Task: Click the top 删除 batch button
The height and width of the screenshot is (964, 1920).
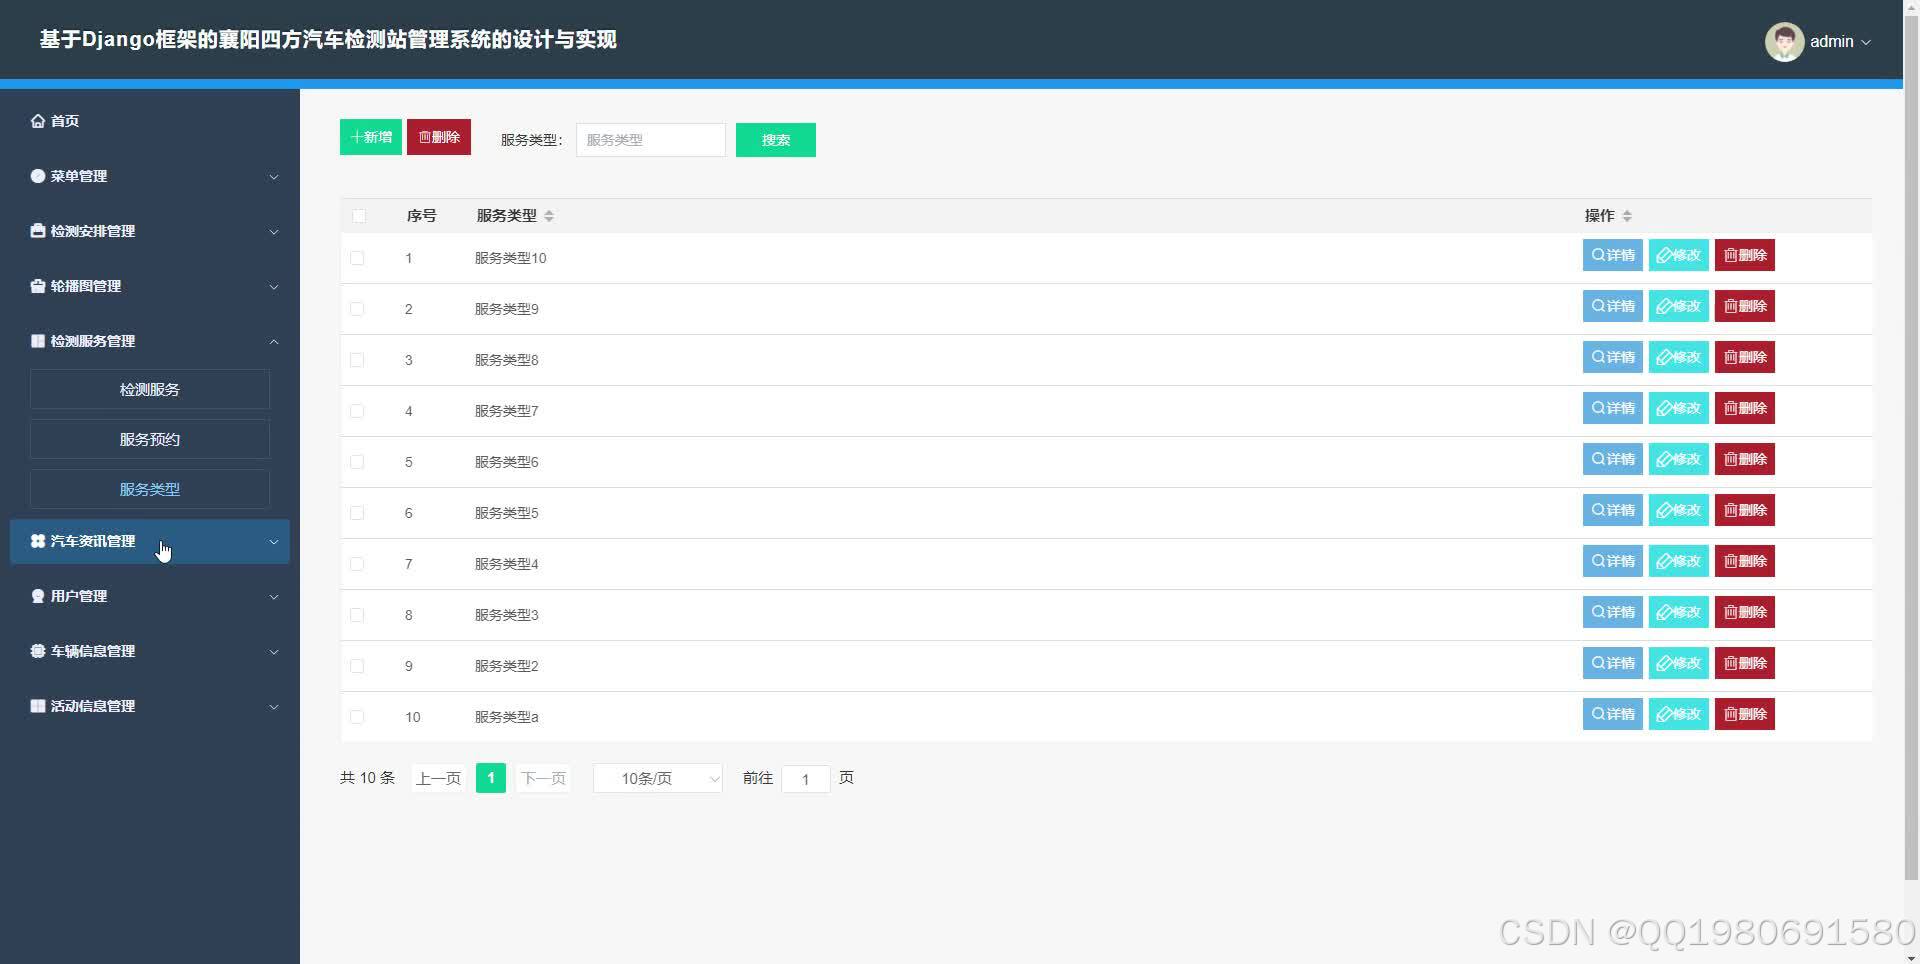Action: pyautogui.click(x=439, y=137)
